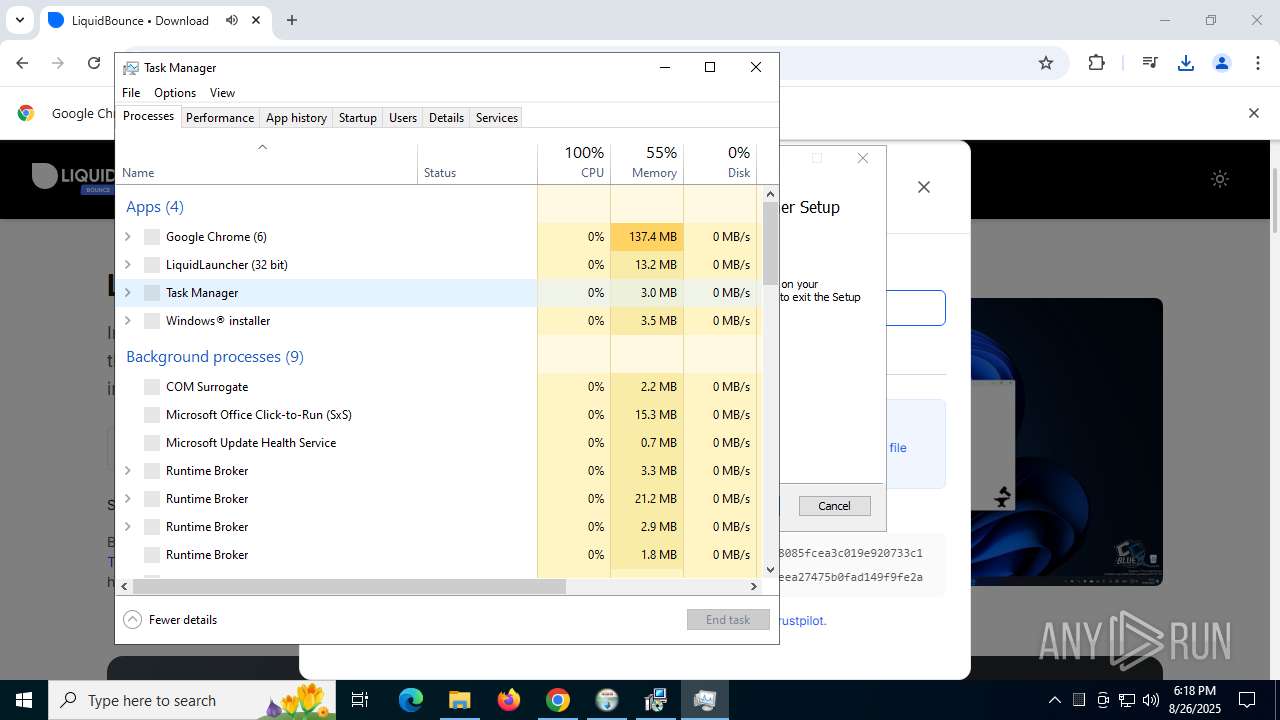Switch to the Performance tab
The image size is (1280, 720).
pos(220,118)
